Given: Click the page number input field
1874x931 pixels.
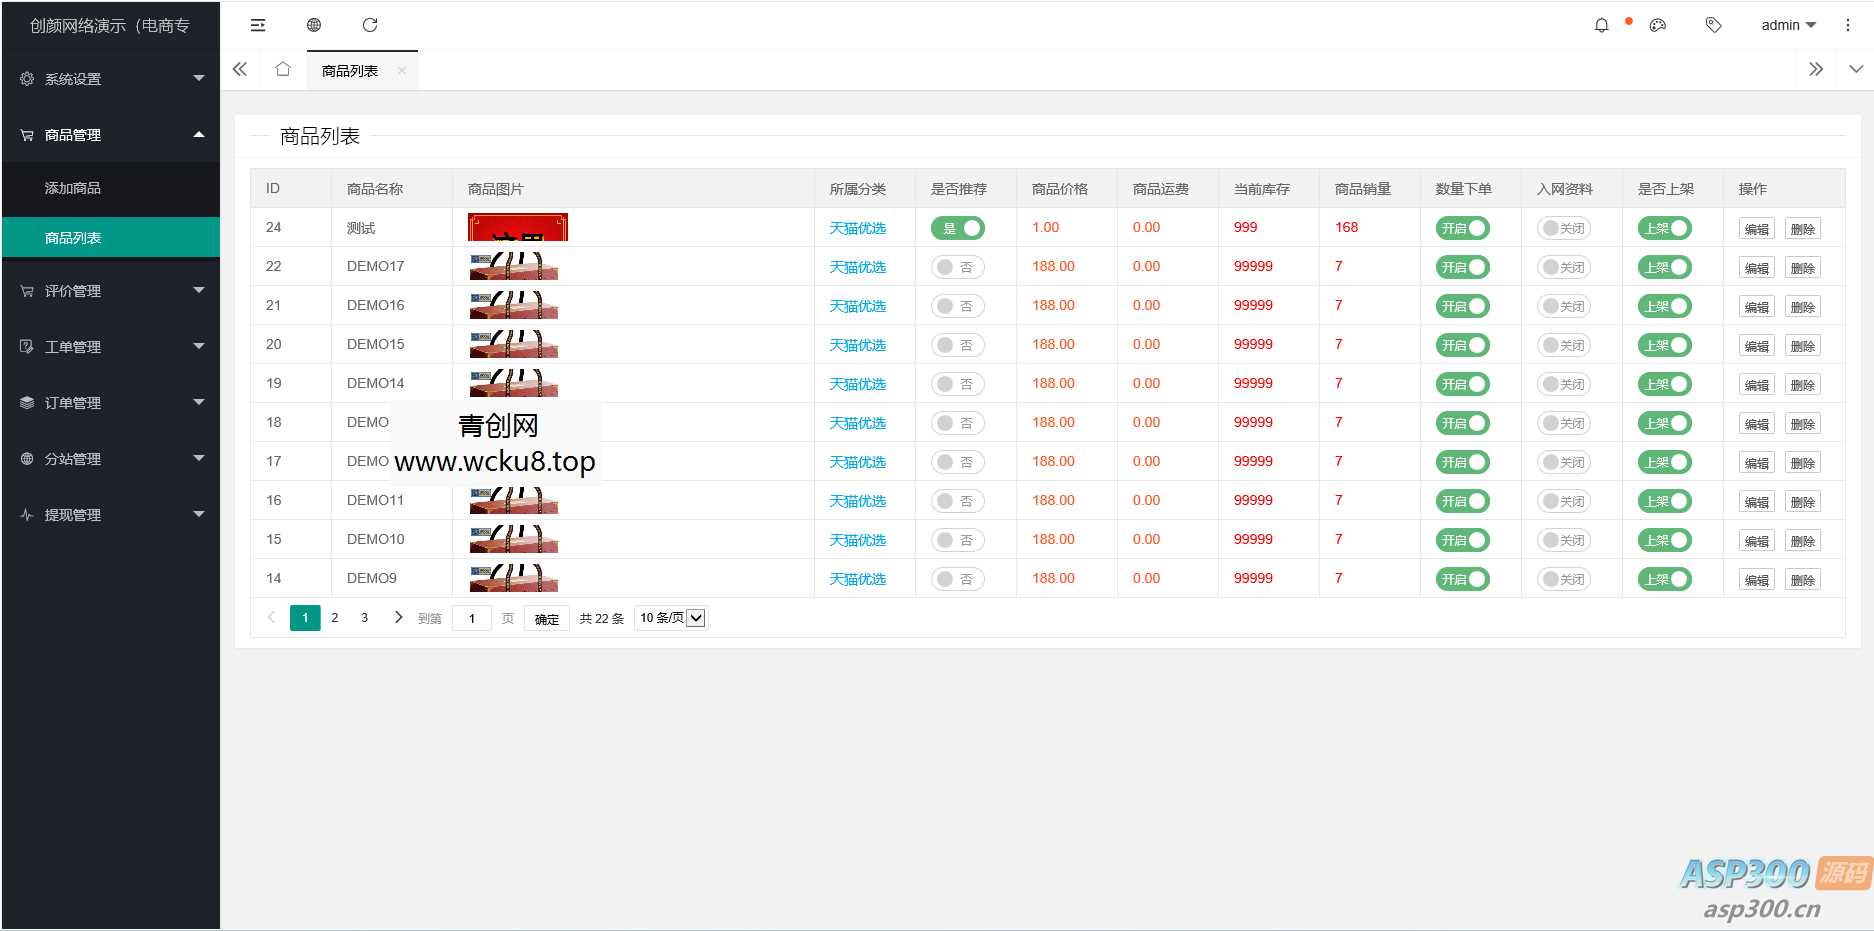Looking at the screenshot, I should [x=472, y=618].
